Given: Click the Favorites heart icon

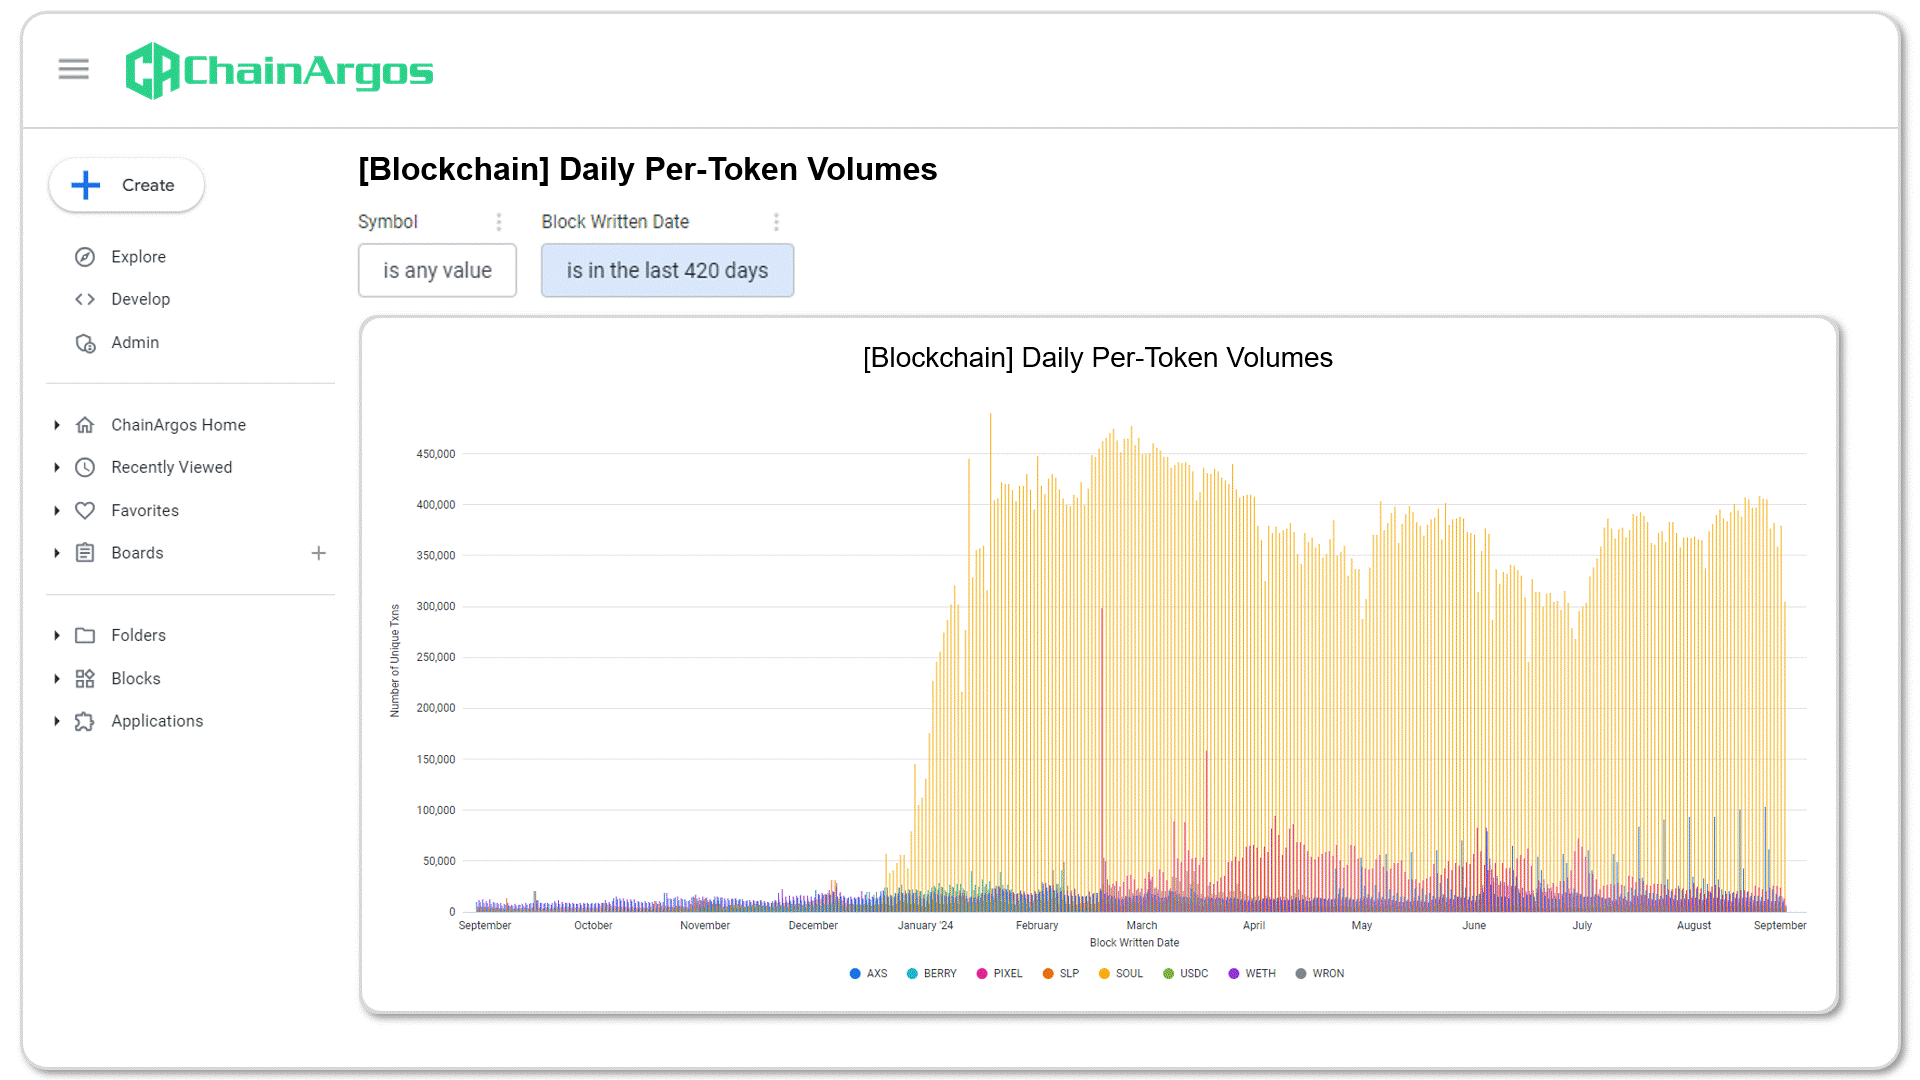Looking at the screenshot, I should [x=85, y=511].
